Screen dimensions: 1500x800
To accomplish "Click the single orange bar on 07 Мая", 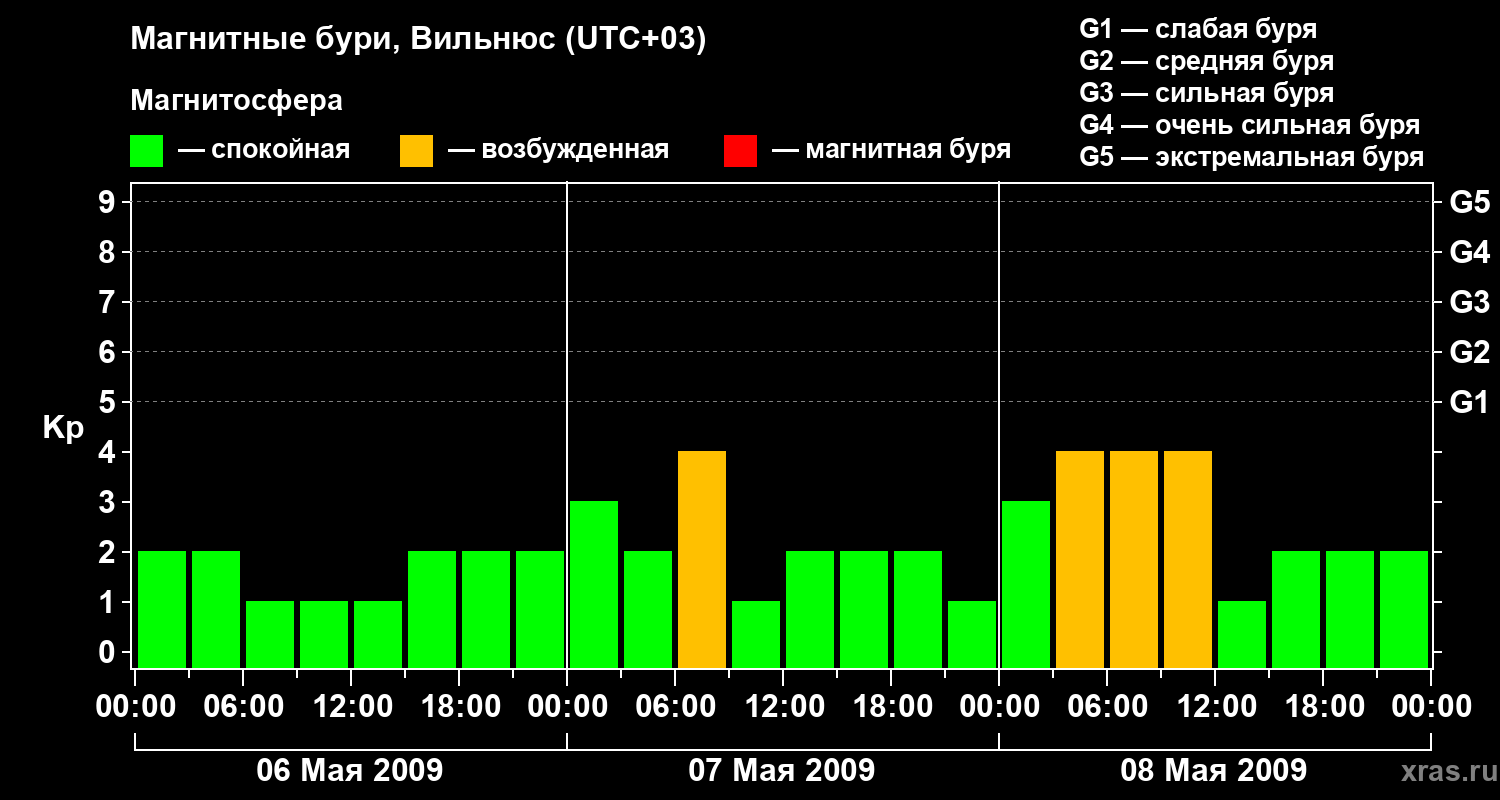I will (x=702, y=559).
